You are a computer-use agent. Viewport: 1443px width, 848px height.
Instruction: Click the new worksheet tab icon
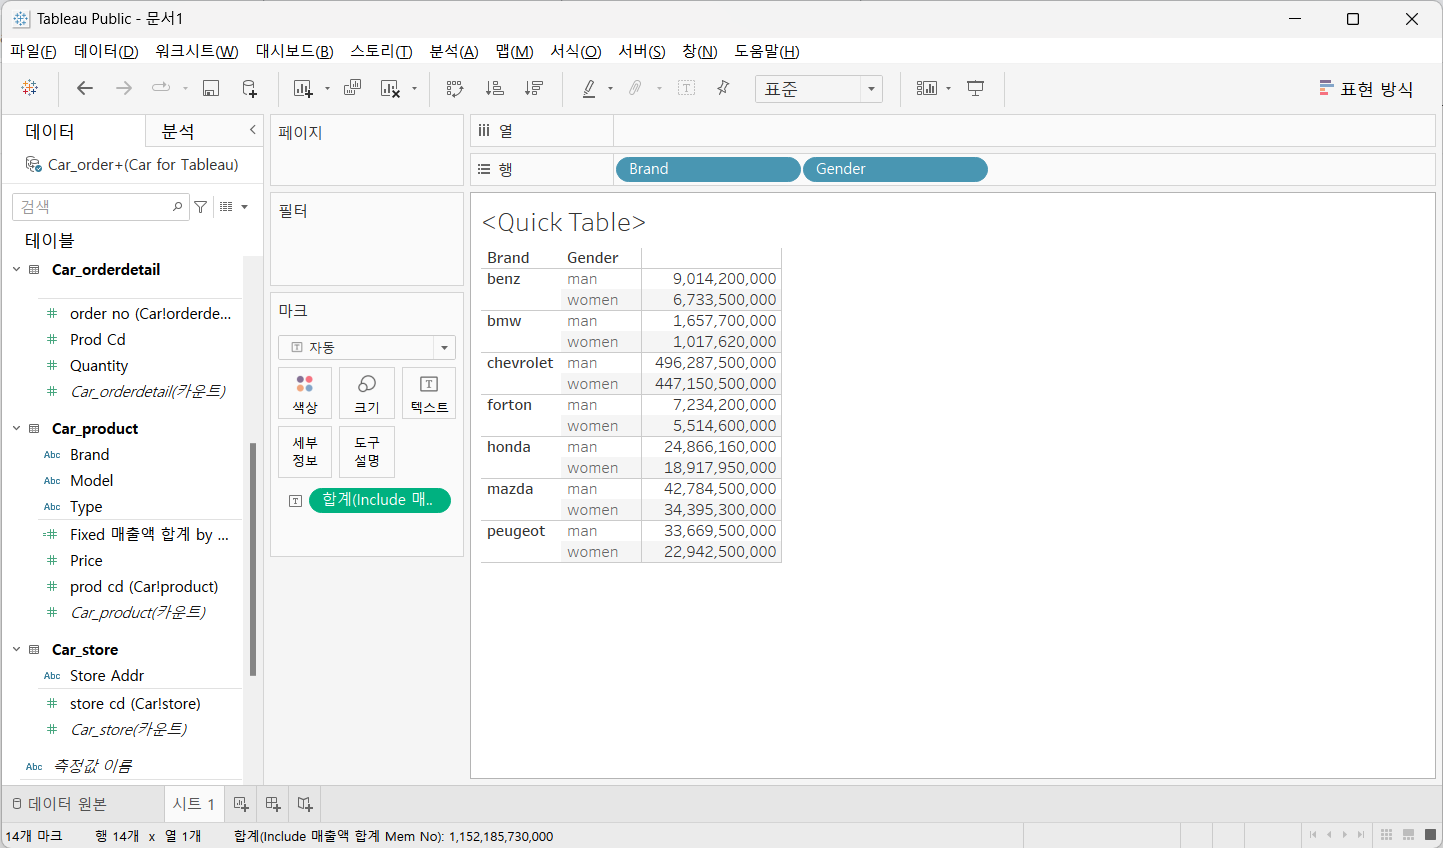pyautogui.click(x=241, y=804)
